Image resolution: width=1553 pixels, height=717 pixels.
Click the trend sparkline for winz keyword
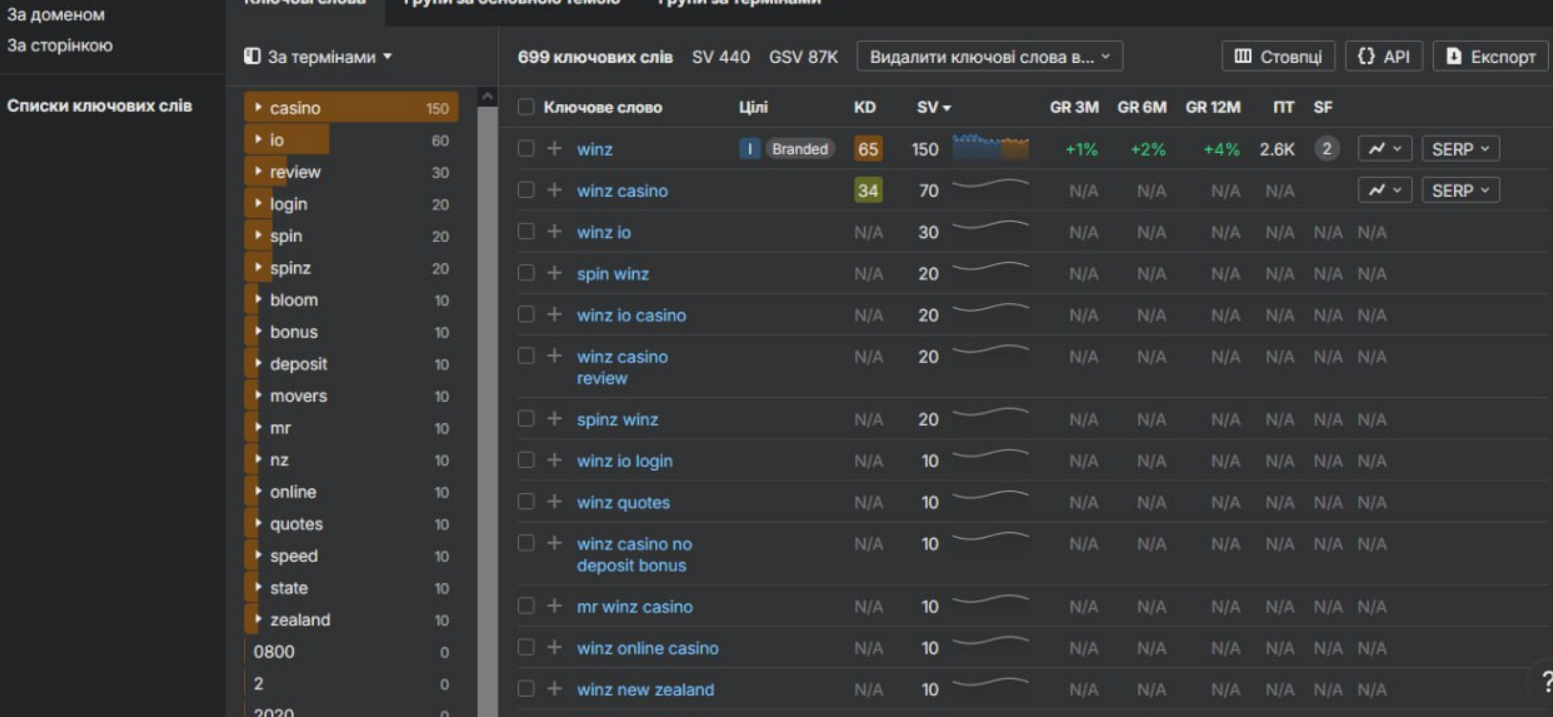(x=990, y=148)
